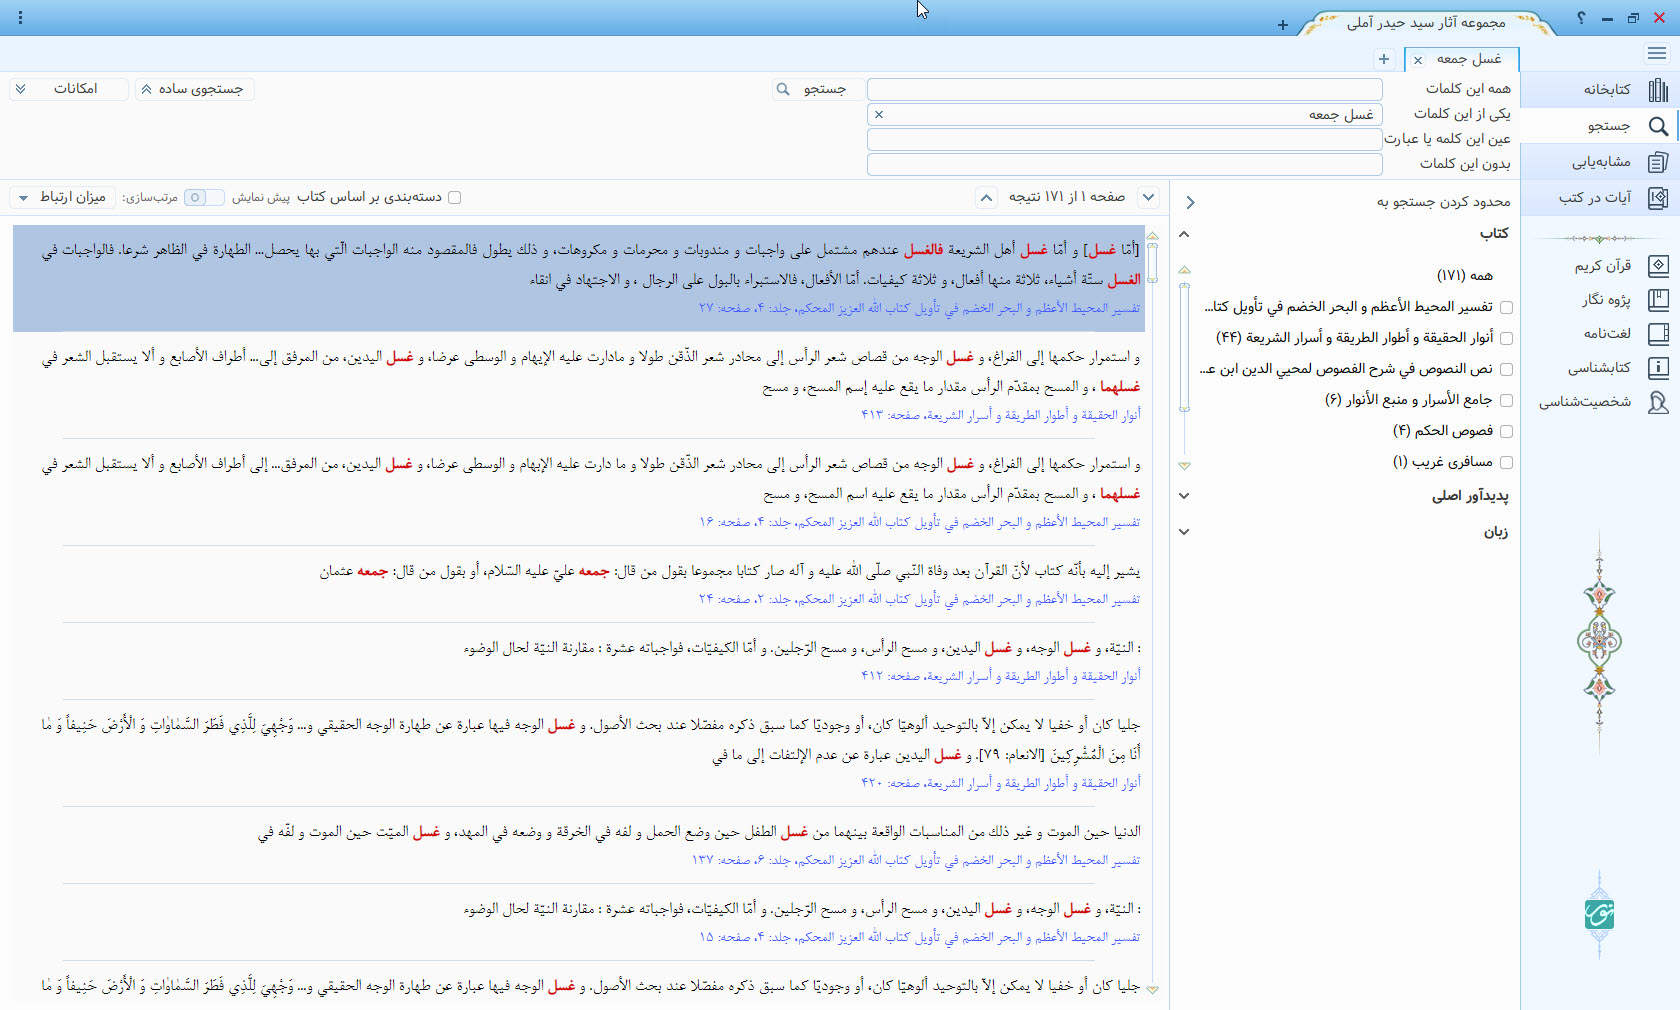The height and width of the screenshot is (1010, 1680).
Task: Expand the زبان language section
Action: [x=1184, y=532]
